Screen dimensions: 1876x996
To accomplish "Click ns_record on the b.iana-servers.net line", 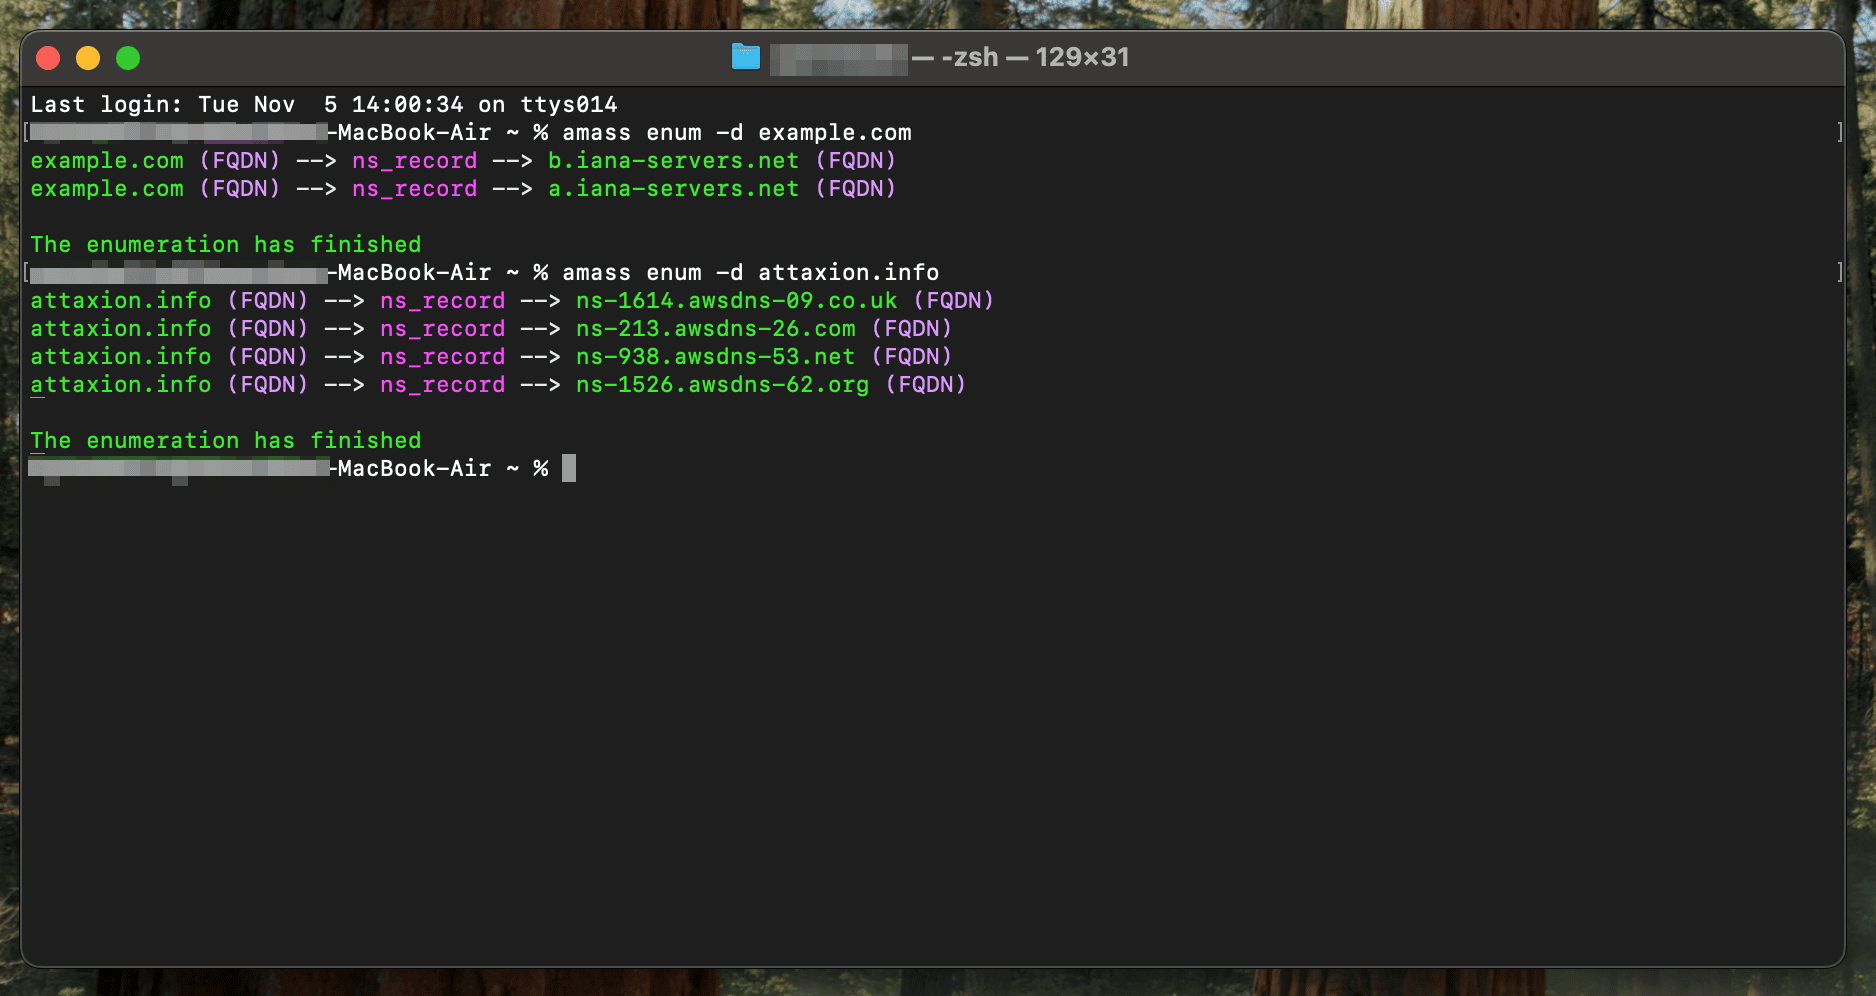I will pos(414,161).
